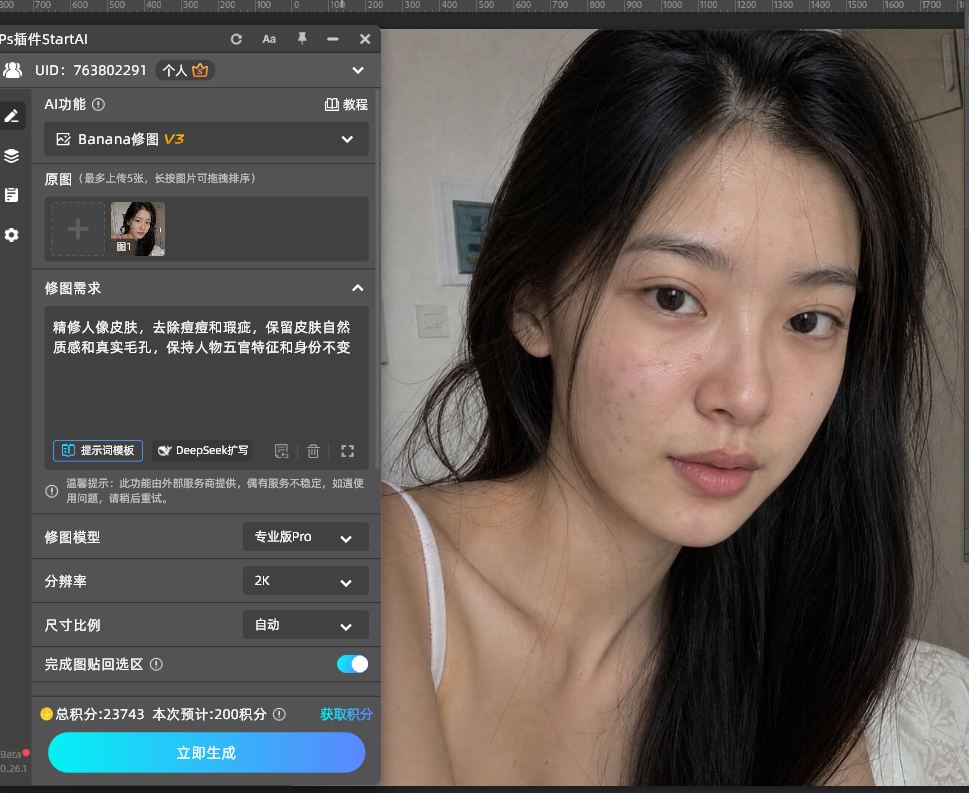This screenshot has height=793, width=969.
Task: Close the StartAI plugin panel
Action: (365, 39)
